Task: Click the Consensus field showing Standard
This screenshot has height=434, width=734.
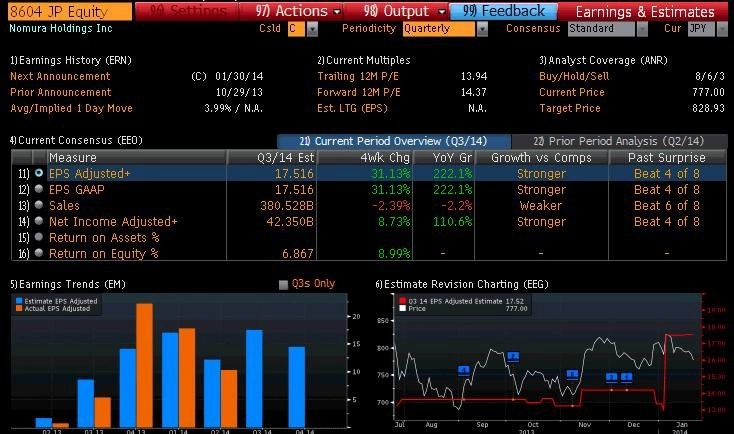Action: coord(602,29)
